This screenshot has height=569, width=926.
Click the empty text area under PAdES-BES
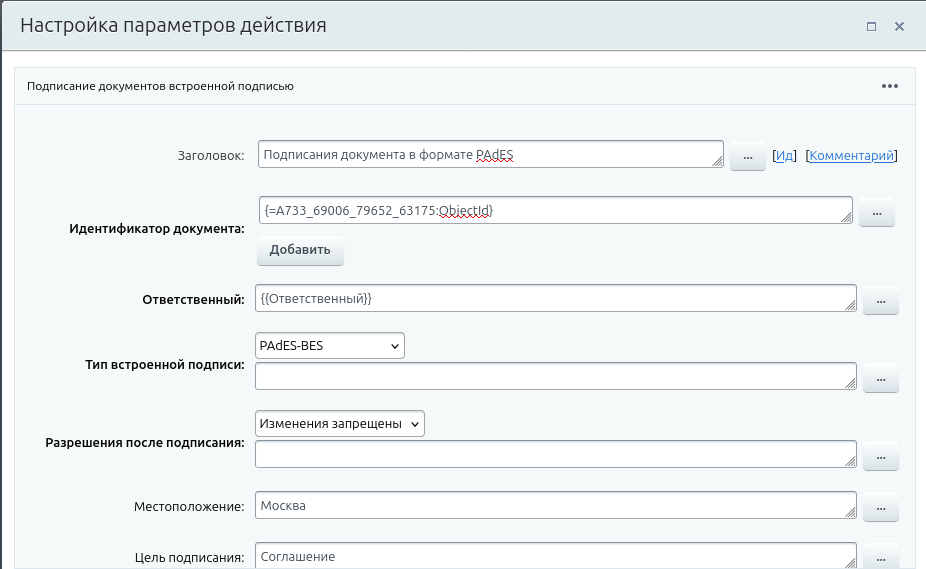(x=555, y=377)
